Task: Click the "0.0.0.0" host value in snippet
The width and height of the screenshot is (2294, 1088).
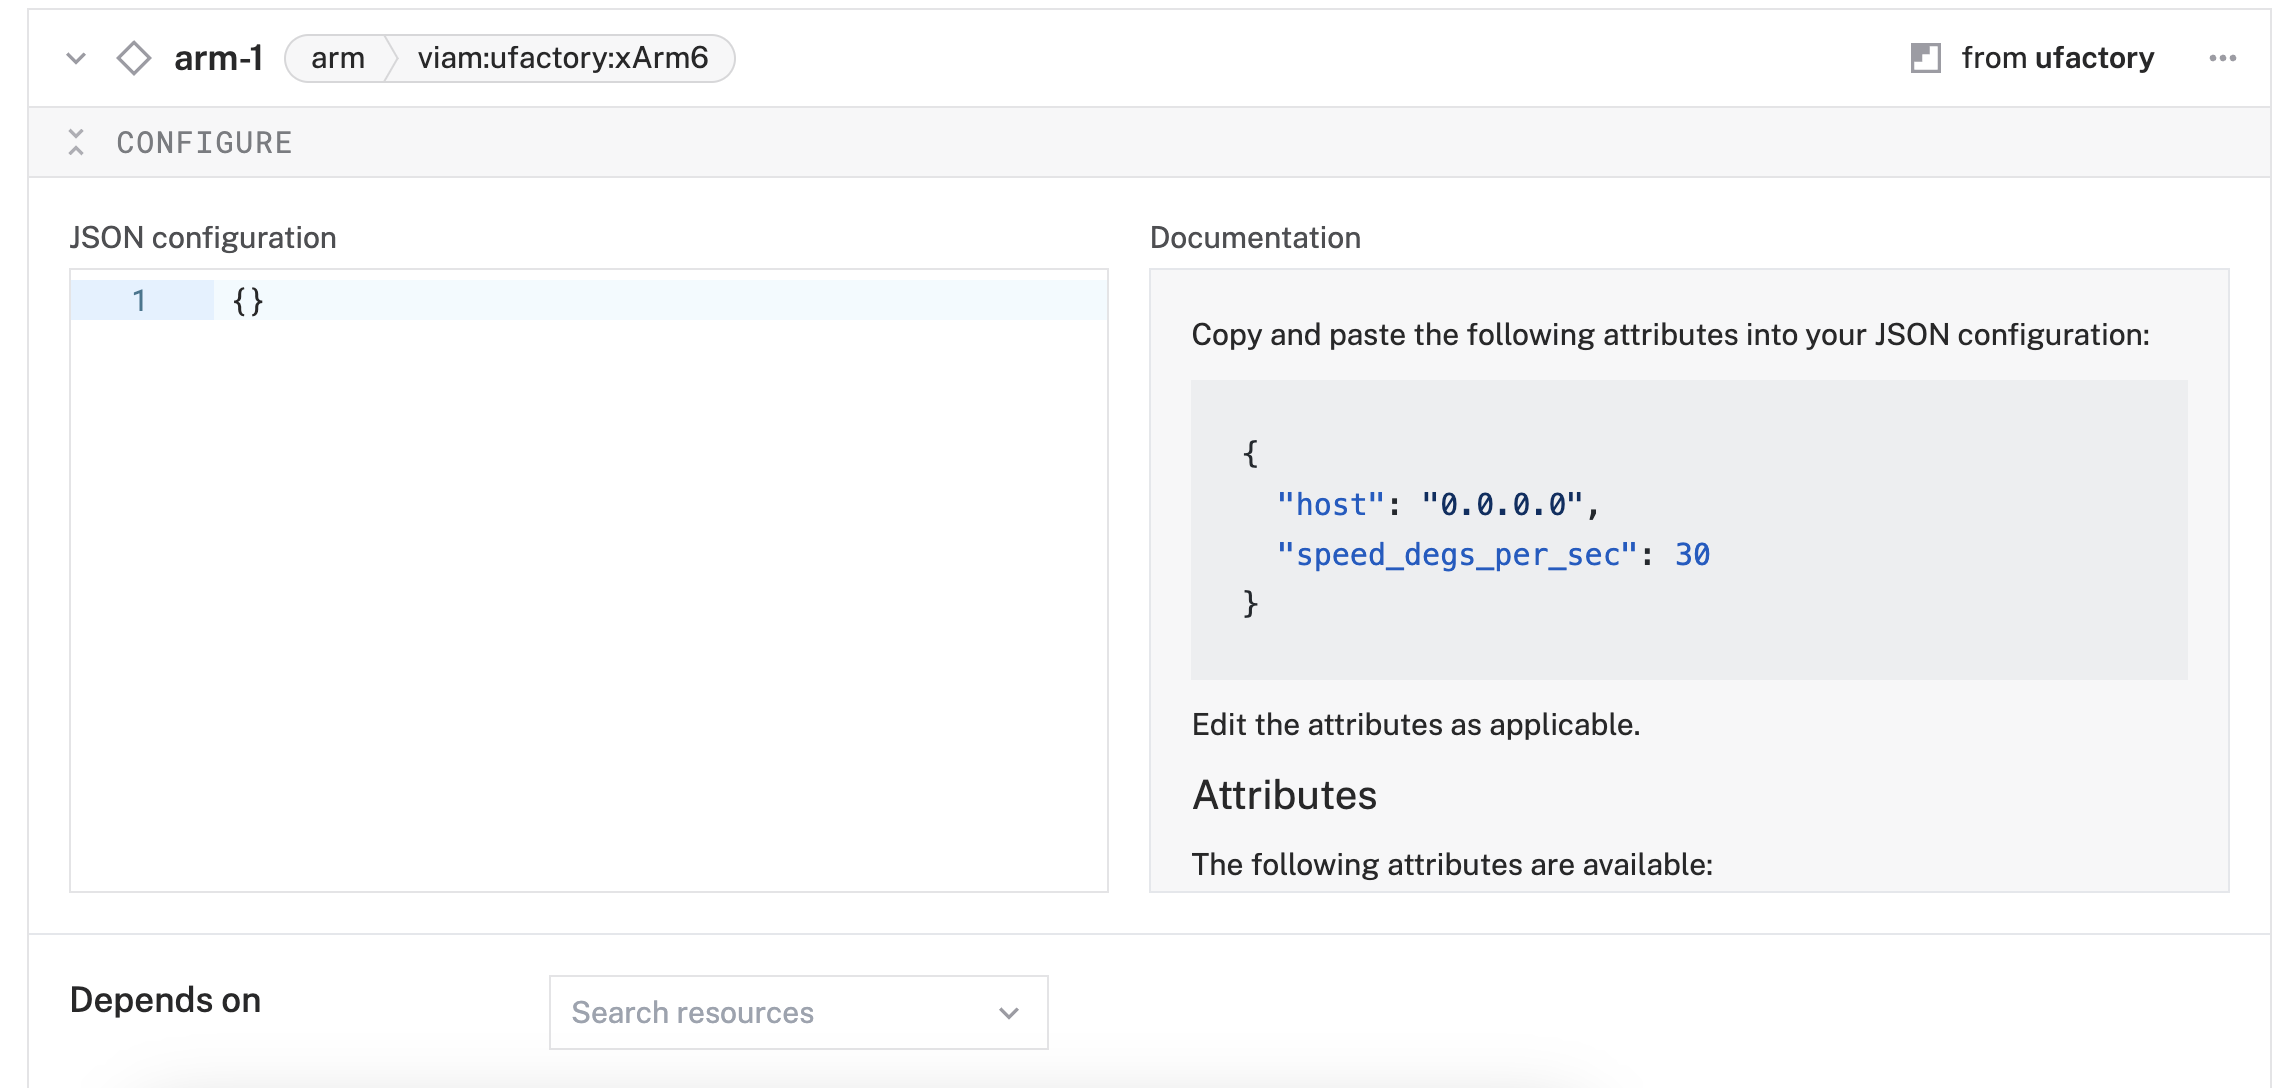Action: [1502, 505]
